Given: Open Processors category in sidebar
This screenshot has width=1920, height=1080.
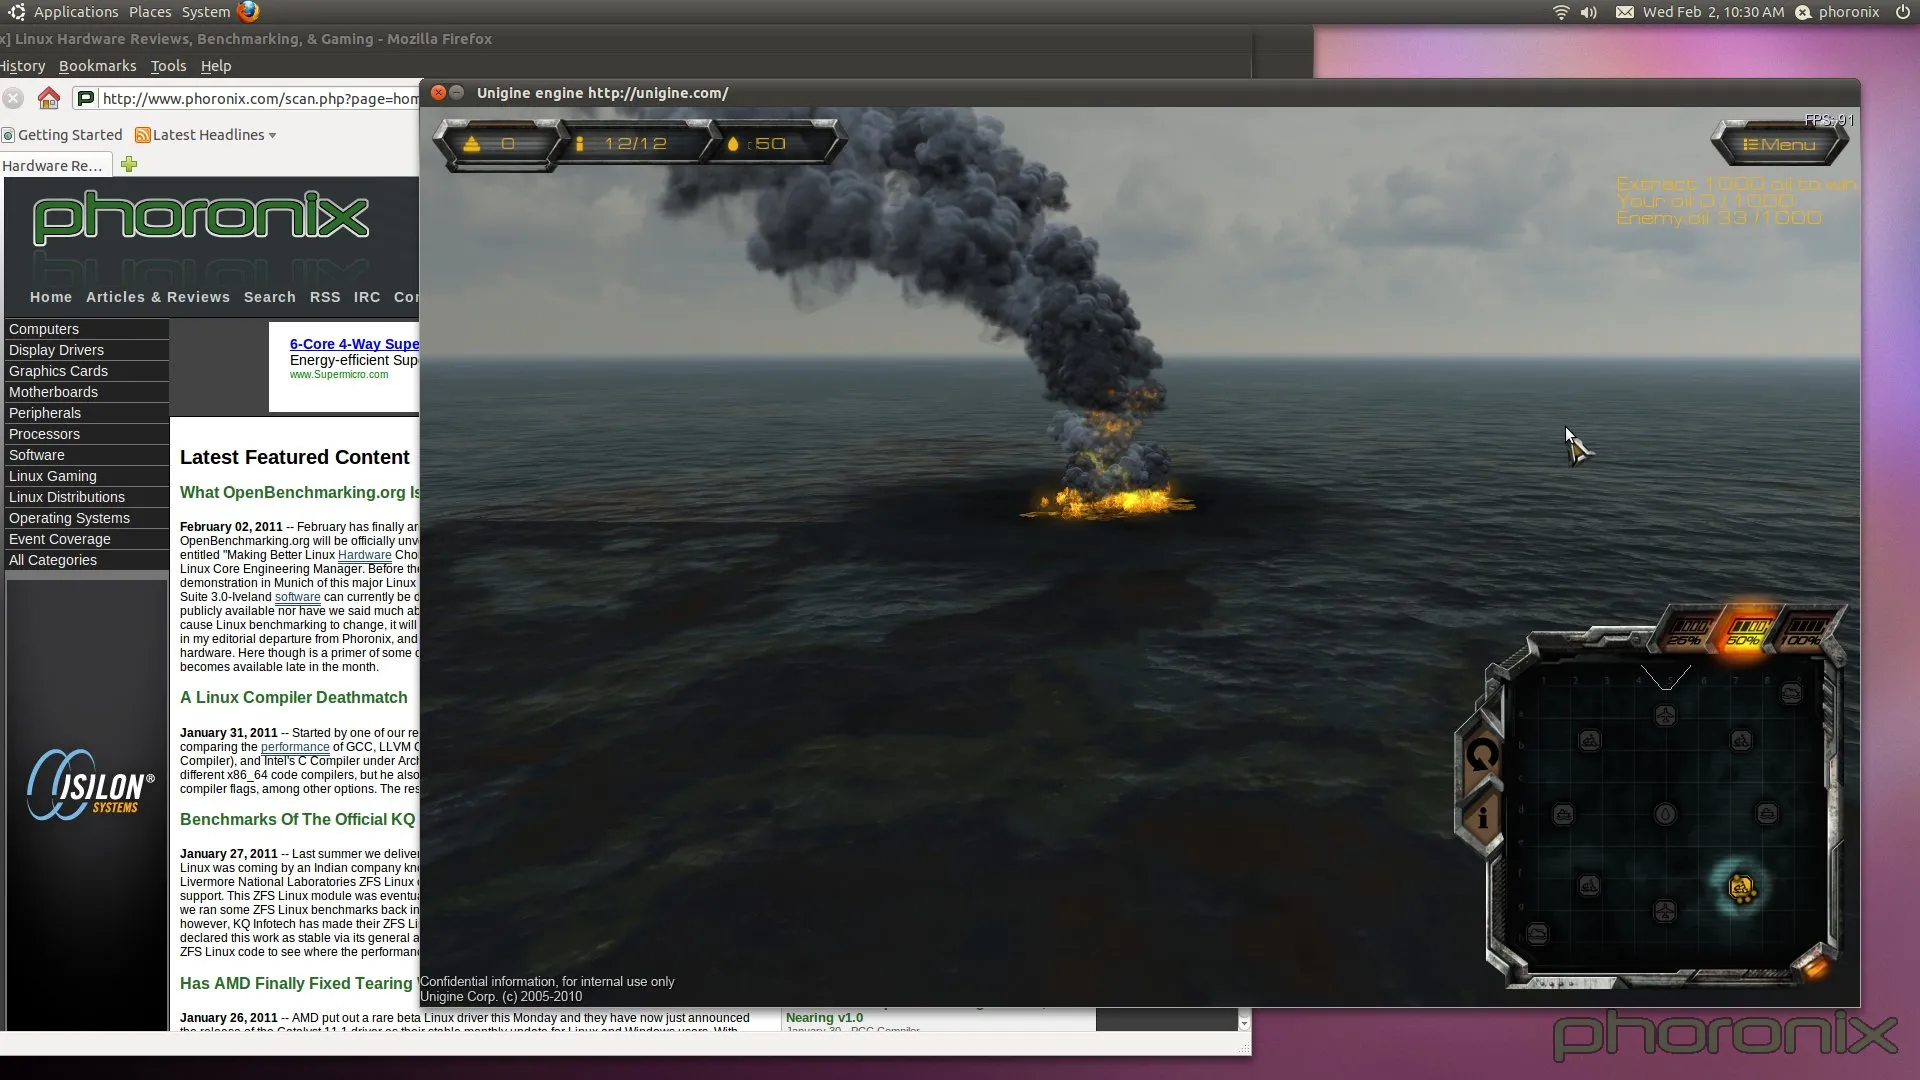Looking at the screenshot, I should pos(87,434).
